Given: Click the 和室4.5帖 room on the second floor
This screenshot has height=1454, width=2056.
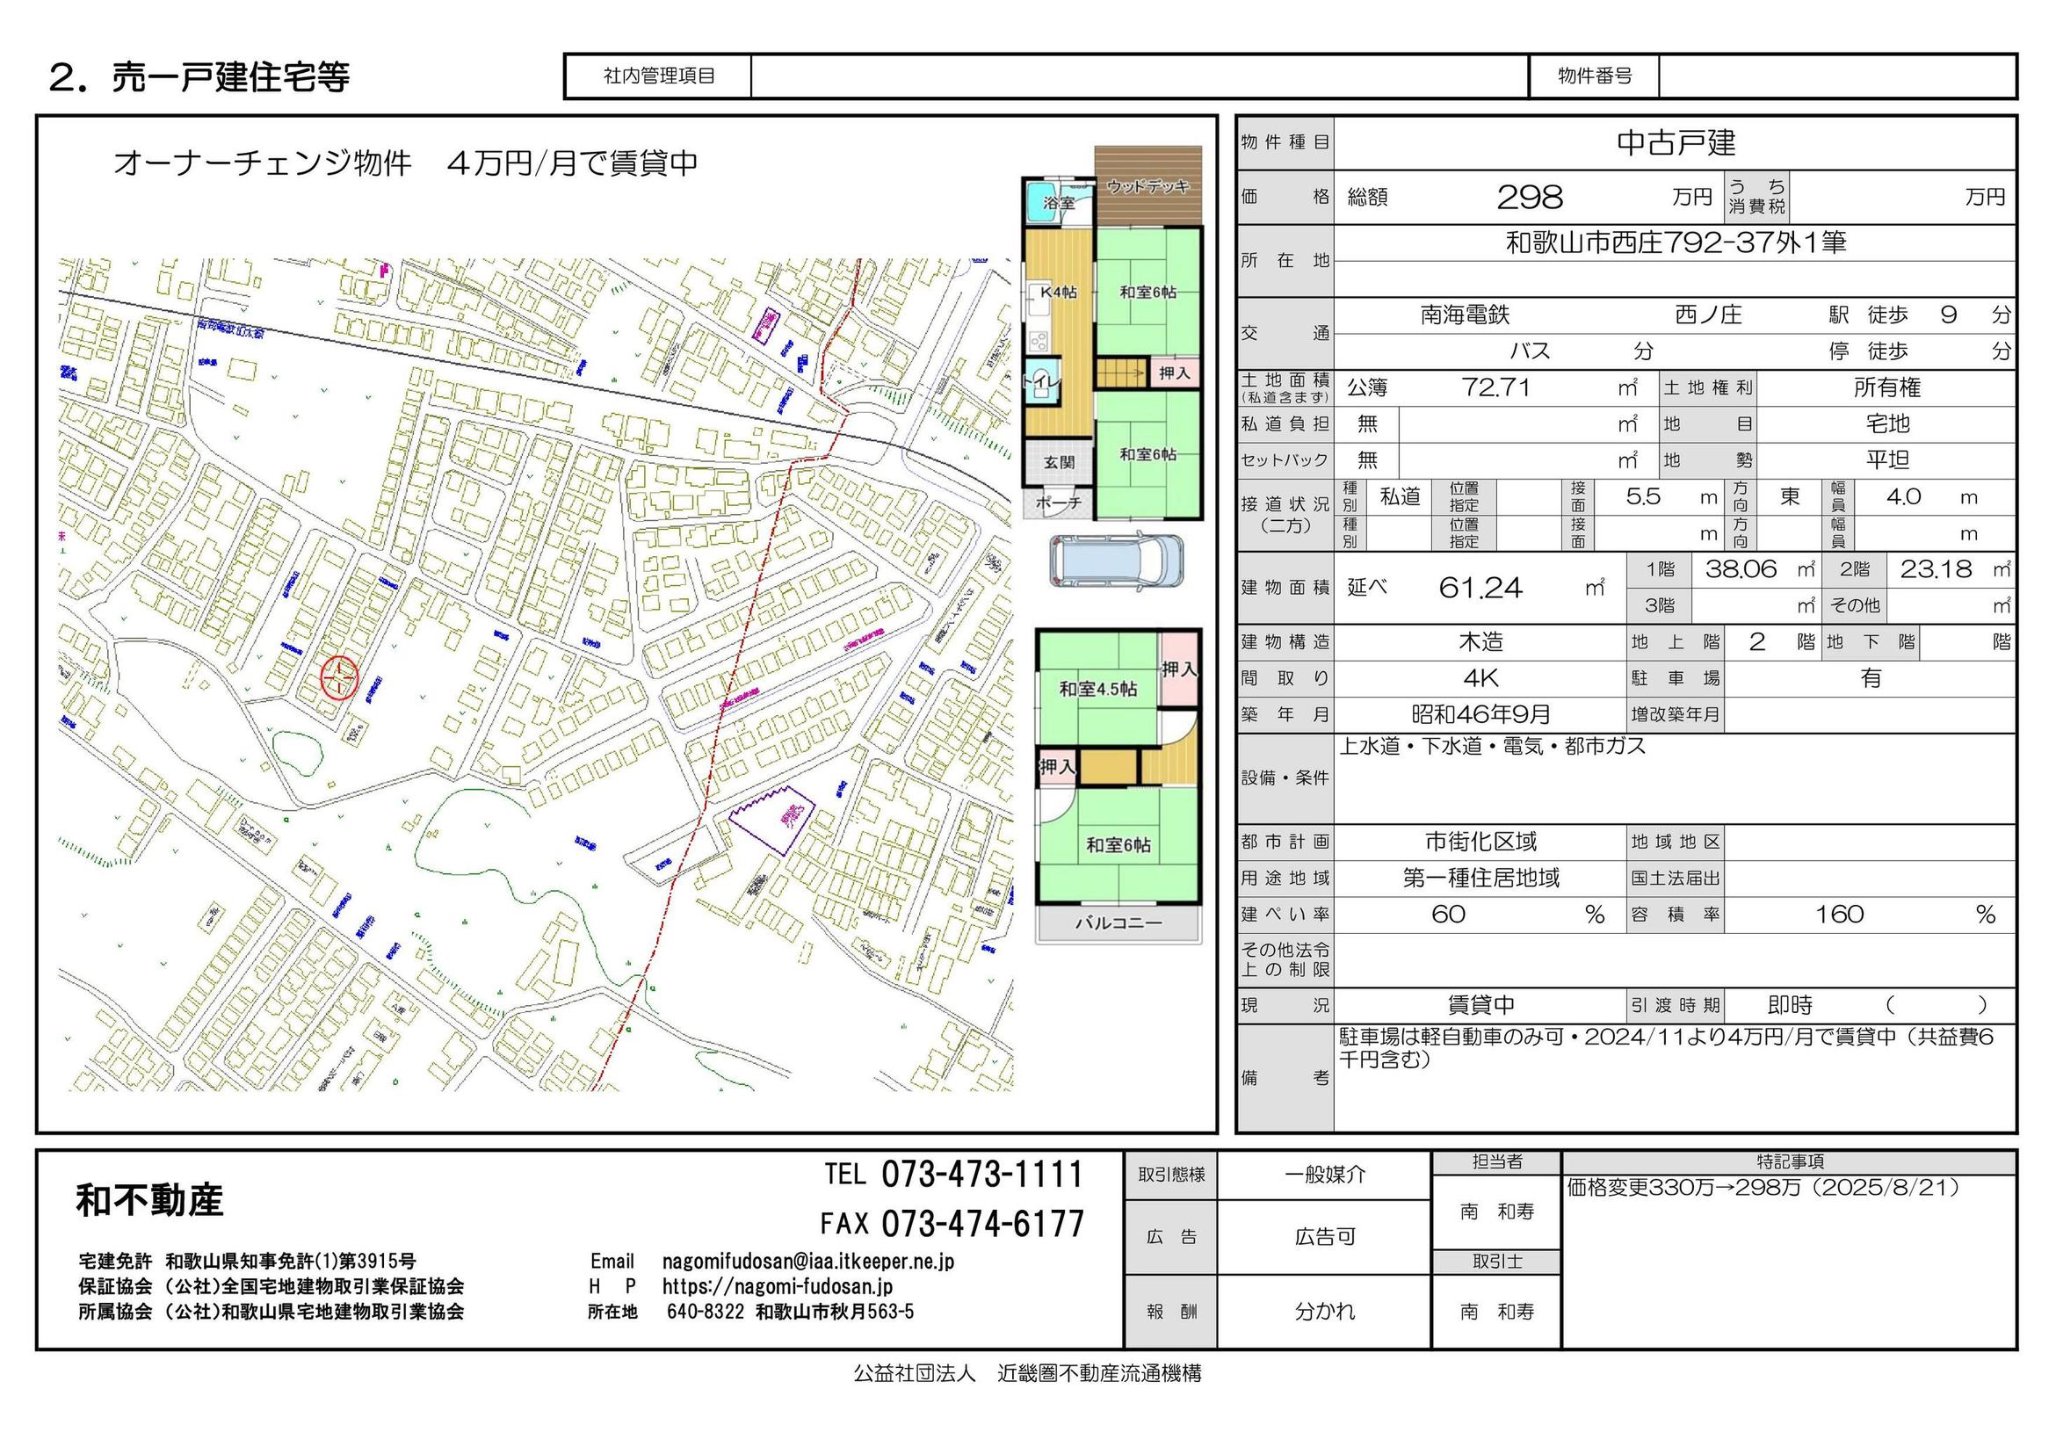Looking at the screenshot, I should tap(1097, 689).
